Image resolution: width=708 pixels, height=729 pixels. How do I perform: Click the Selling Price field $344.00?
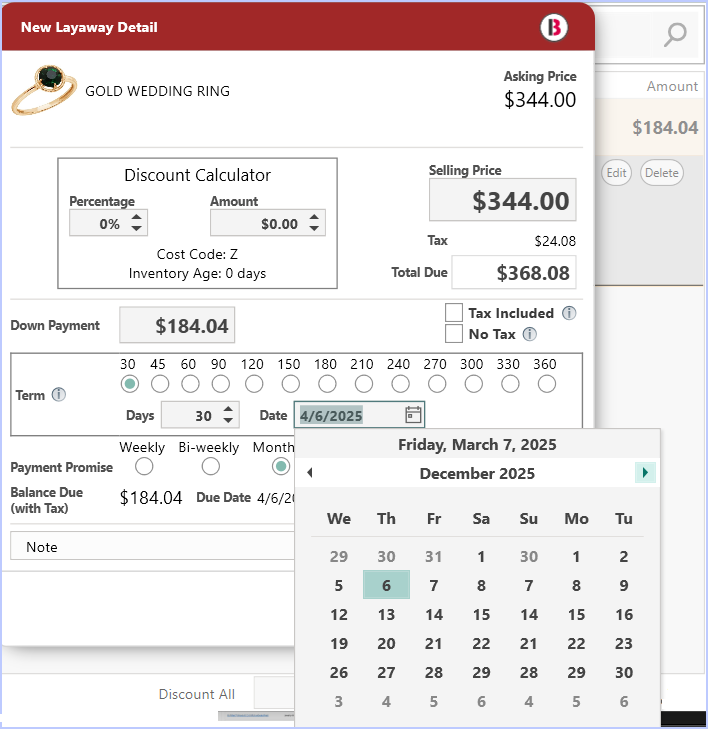point(503,200)
